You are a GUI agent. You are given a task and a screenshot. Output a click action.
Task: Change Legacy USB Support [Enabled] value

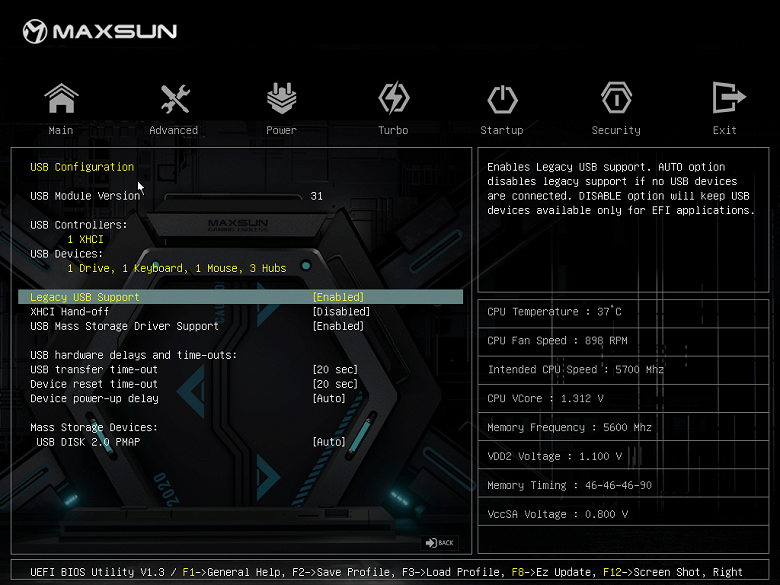click(338, 297)
